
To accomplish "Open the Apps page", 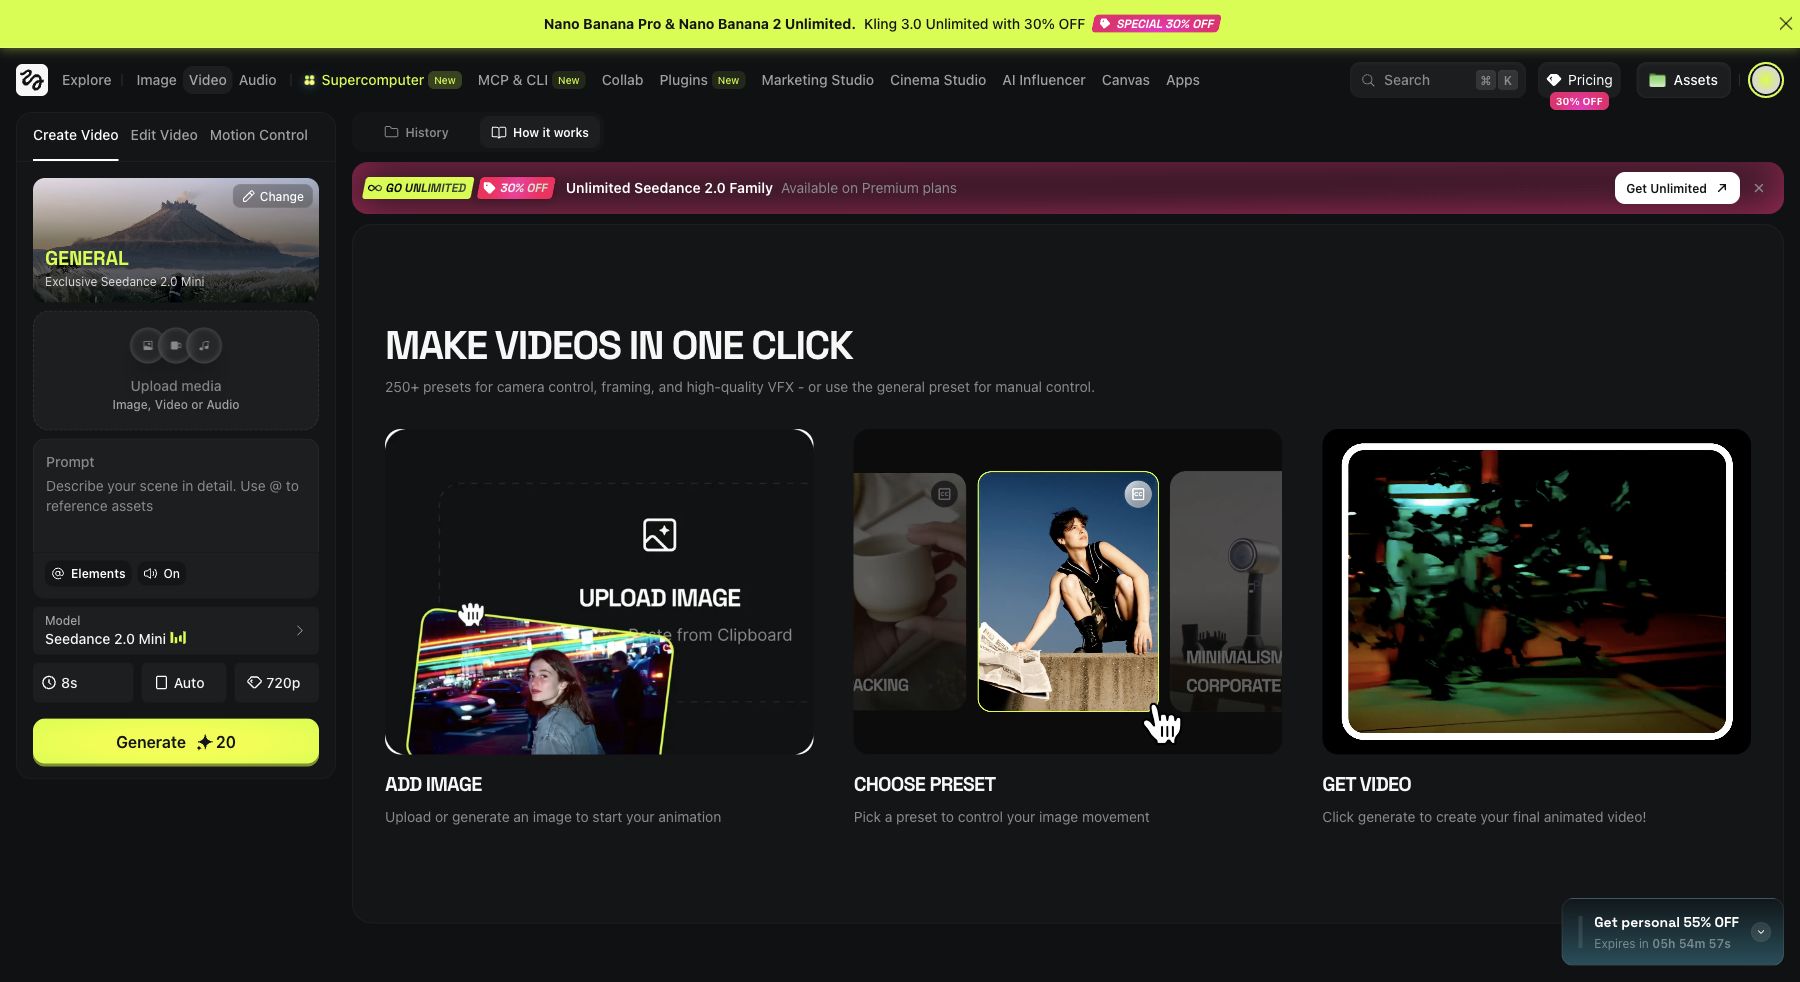I will (x=1183, y=80).
